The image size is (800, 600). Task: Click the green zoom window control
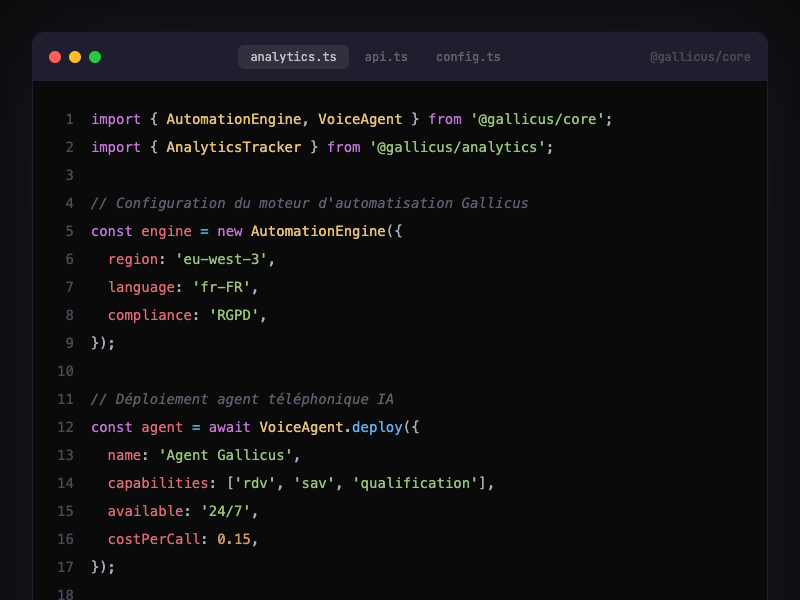[94, 57]
